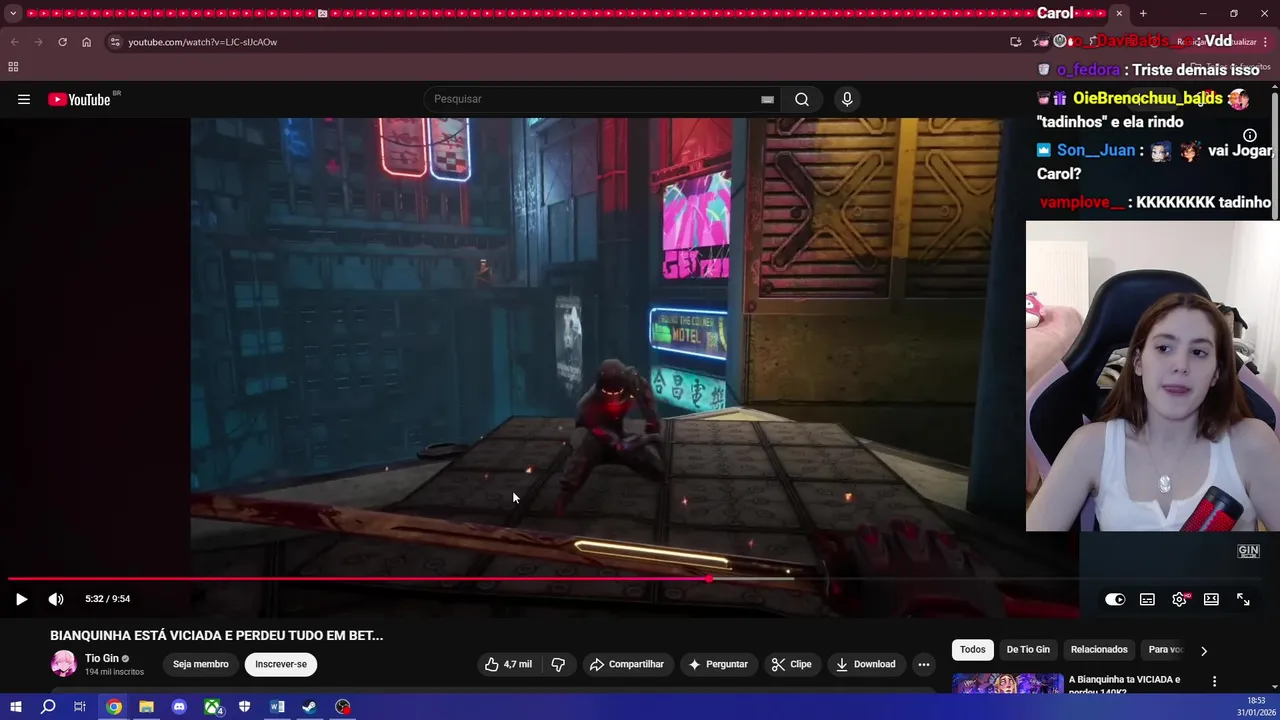This screenshot has width=1280, height=720.
Task: Select the Relacionados chip
Action: (x=1099, y=650)
